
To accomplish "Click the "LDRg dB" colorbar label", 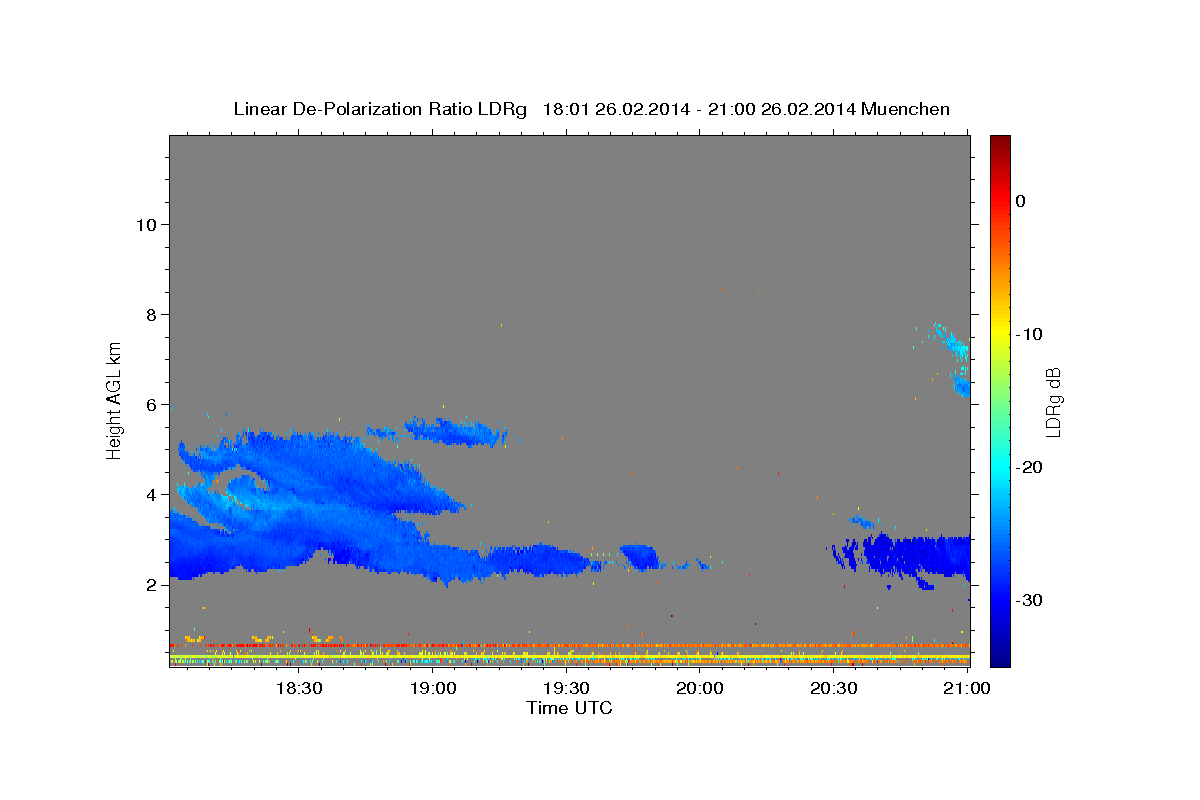I will click(x=1053, y=402).
